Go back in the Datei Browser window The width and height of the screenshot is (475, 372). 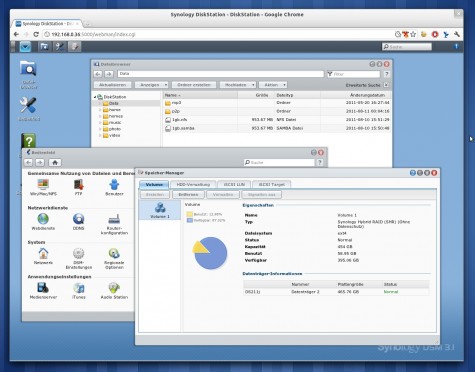98,74
